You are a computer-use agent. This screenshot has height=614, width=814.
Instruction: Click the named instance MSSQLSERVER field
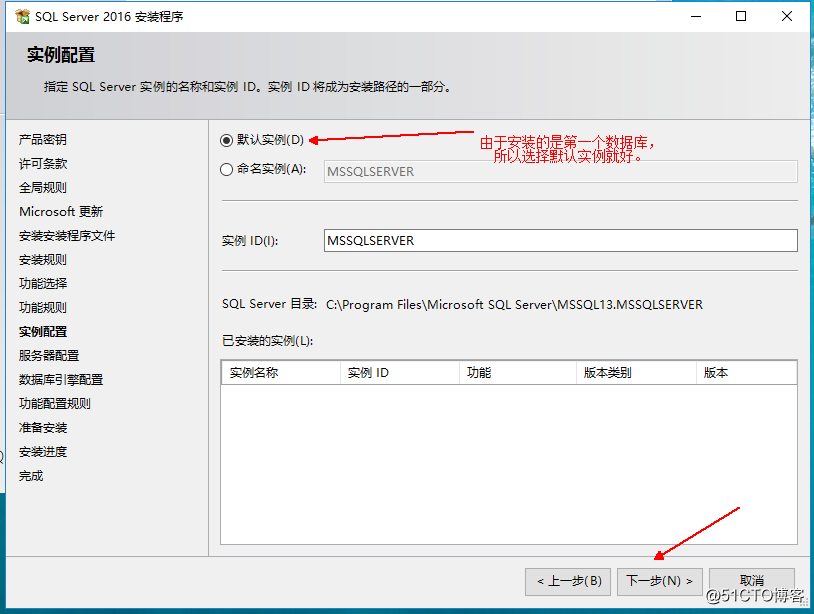[x=561, y=171]
